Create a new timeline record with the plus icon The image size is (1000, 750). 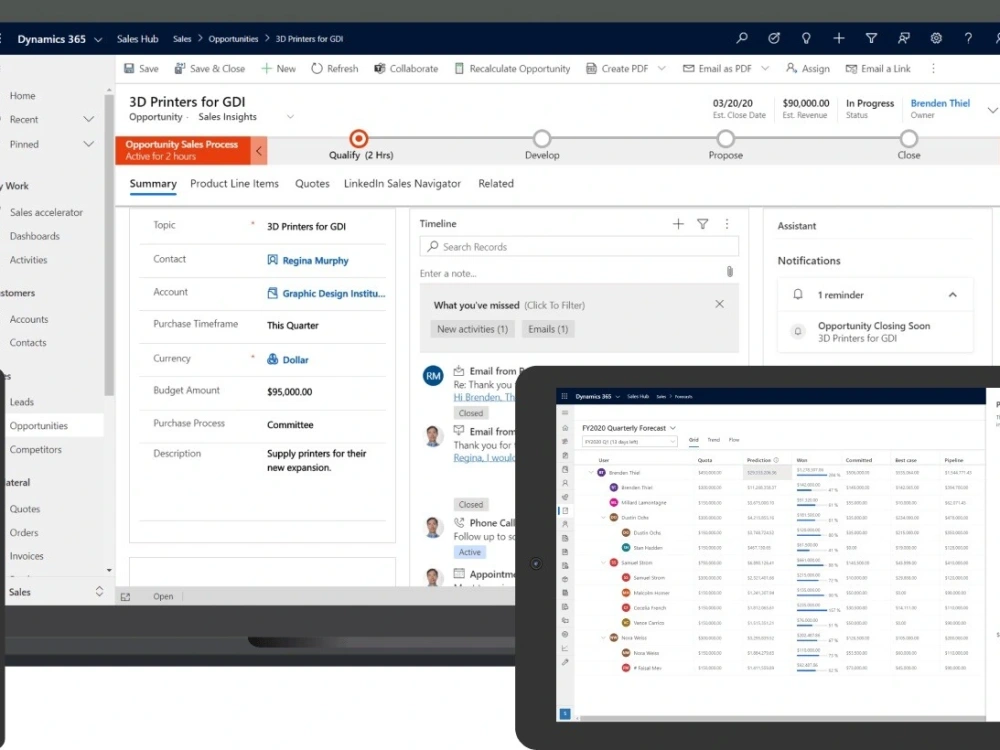(x=678, y=224)
